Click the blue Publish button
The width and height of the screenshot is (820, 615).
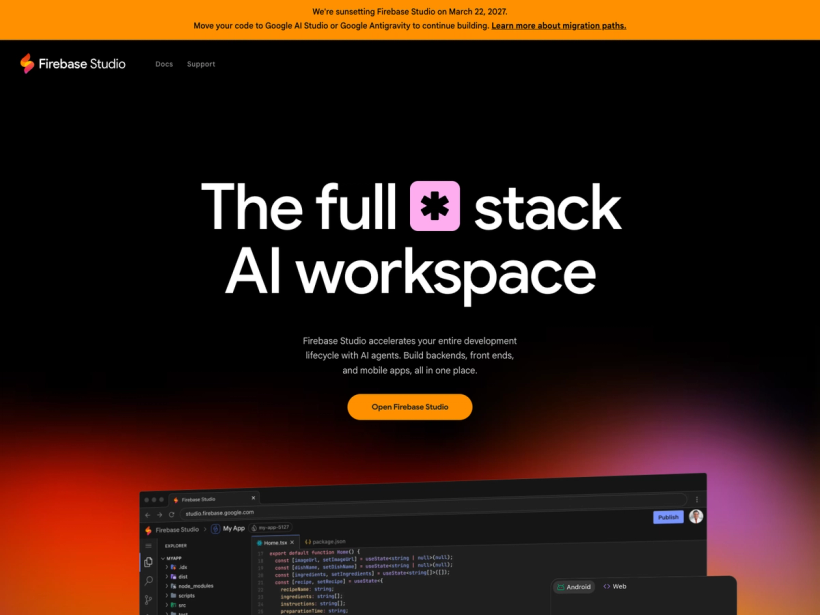(x=668, y=517)
